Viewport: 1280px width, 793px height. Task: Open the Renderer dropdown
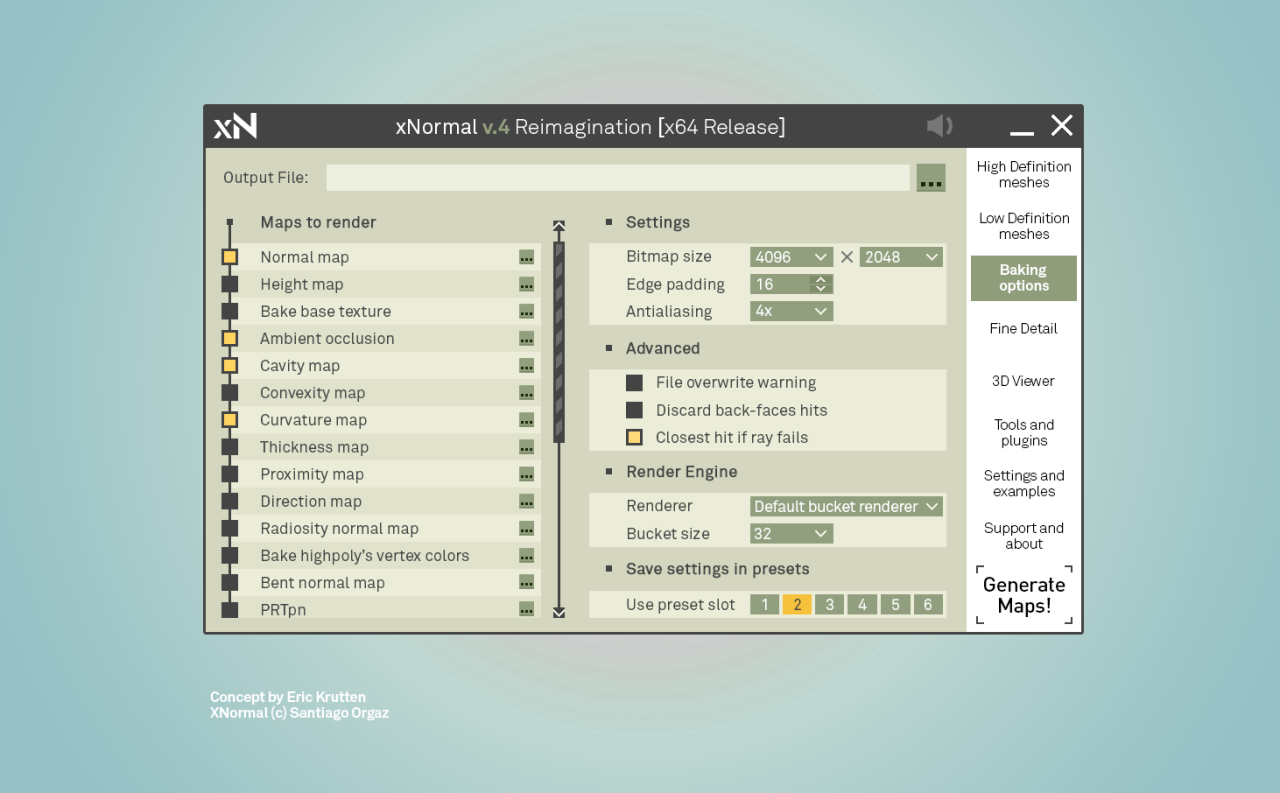tap(847, 507)
